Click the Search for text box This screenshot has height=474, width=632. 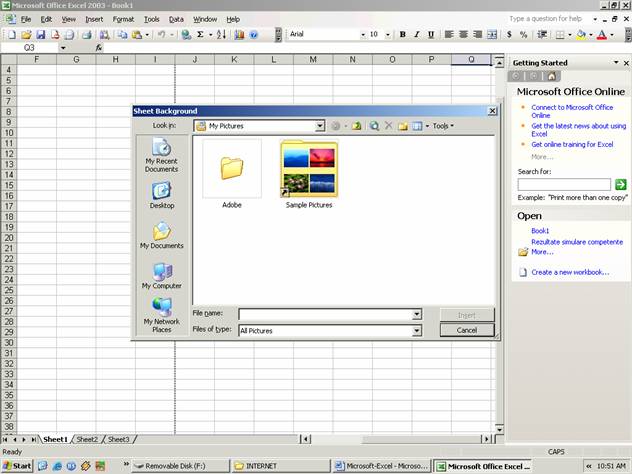[564, 185]
